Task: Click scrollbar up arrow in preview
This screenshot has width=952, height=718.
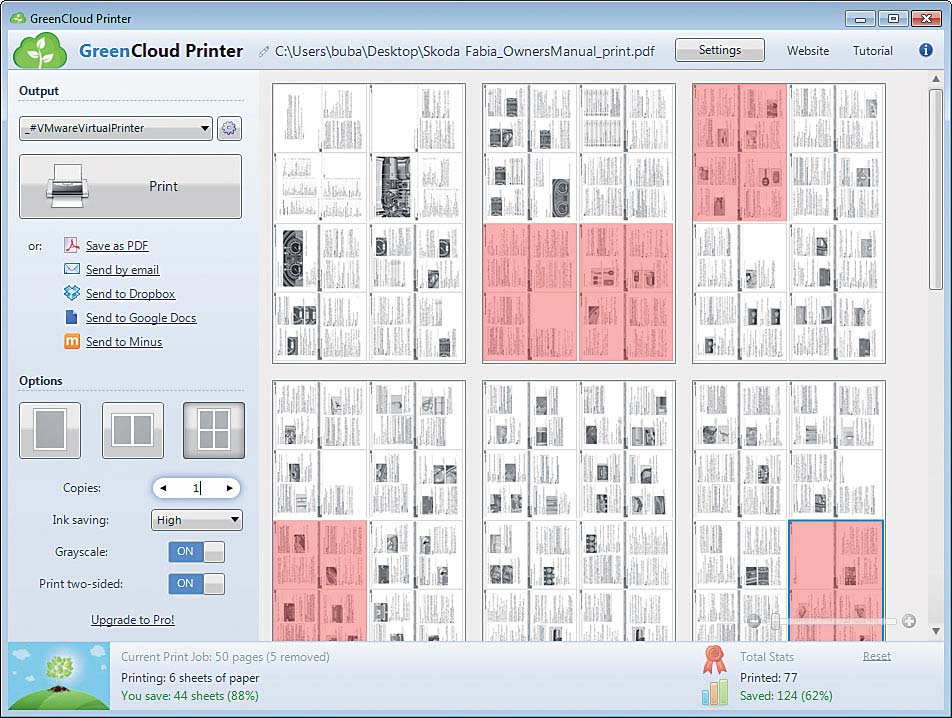Action: pos(936,80)
